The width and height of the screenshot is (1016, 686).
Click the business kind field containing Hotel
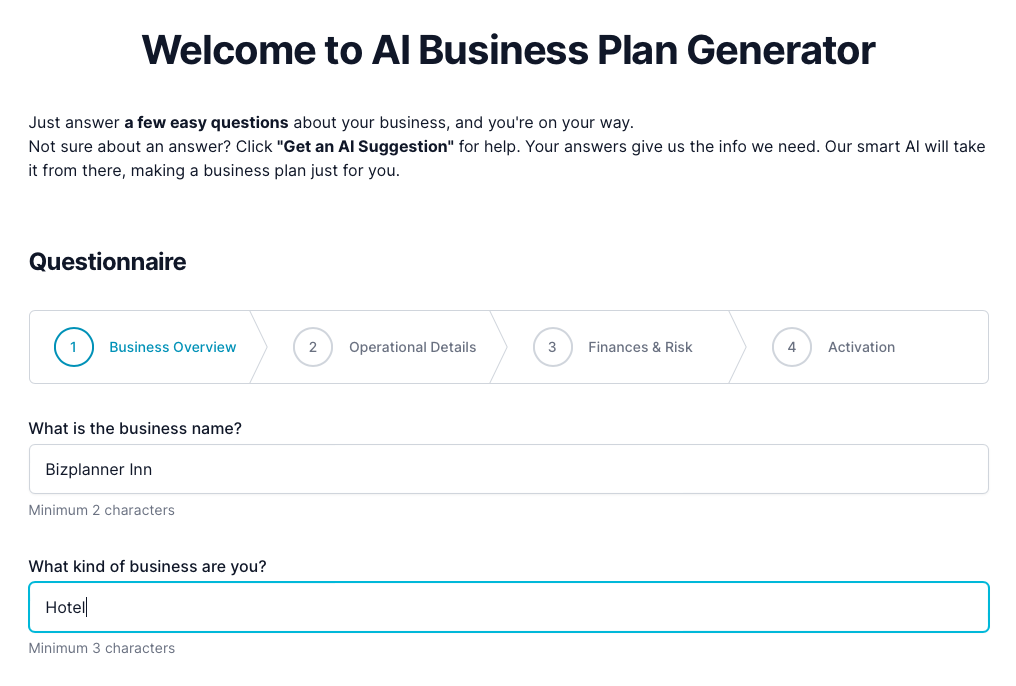click(x=508, y=607)
